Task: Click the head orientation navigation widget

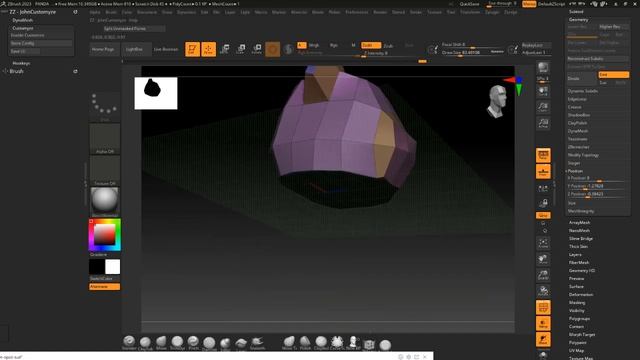Action: click(497, 102)
